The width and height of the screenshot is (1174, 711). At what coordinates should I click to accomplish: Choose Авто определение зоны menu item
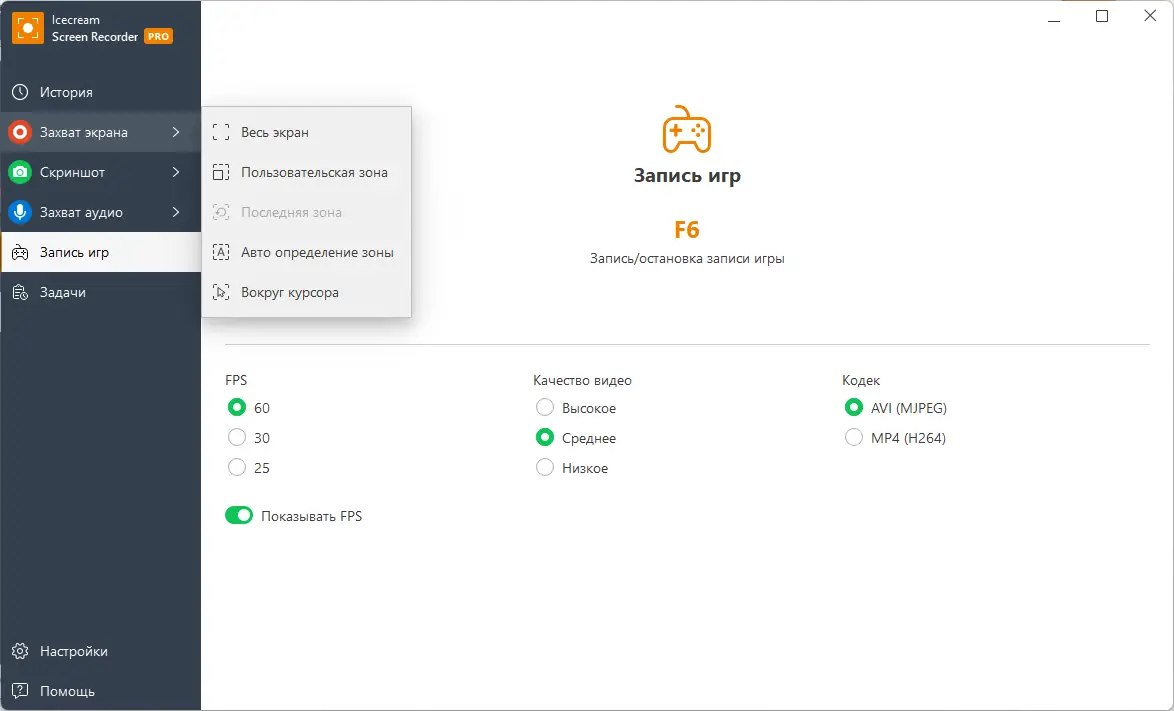(317, 252)
